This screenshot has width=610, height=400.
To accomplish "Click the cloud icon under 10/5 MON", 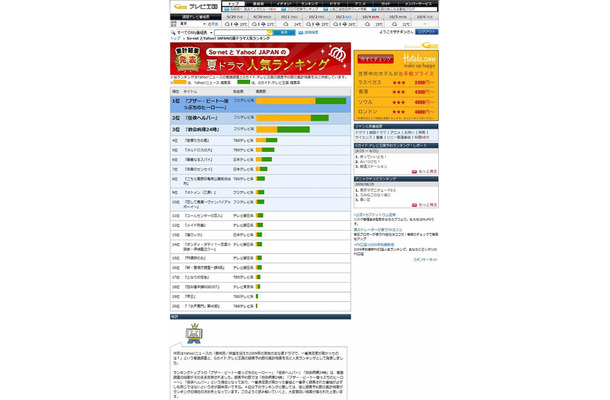I will pos(394,24).
